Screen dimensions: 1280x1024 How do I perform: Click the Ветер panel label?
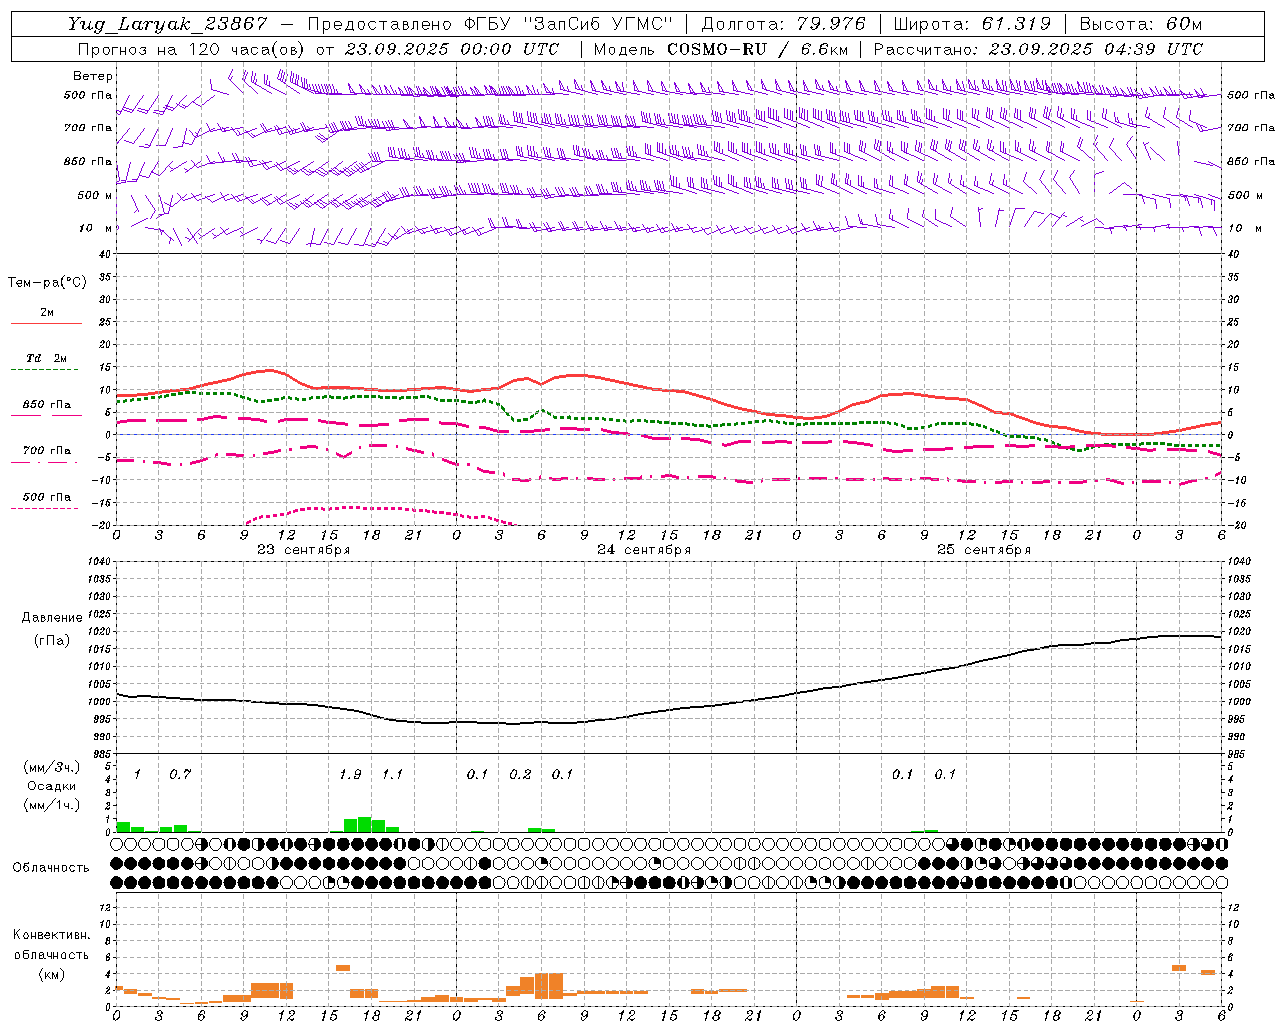pos(93,76)
